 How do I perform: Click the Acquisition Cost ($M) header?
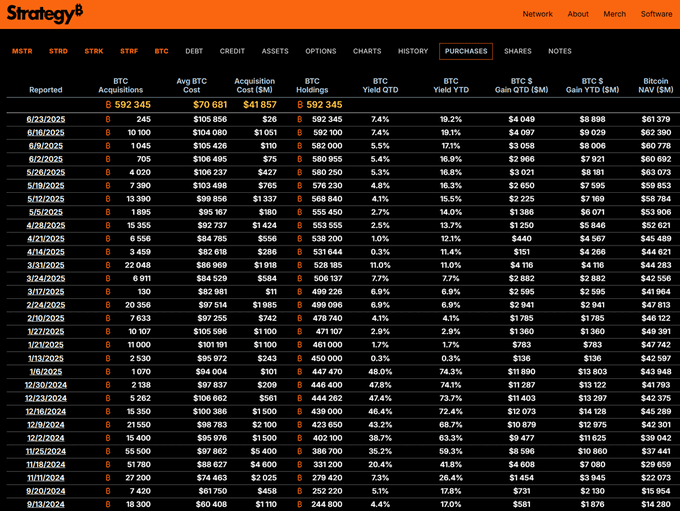(254, 85)
